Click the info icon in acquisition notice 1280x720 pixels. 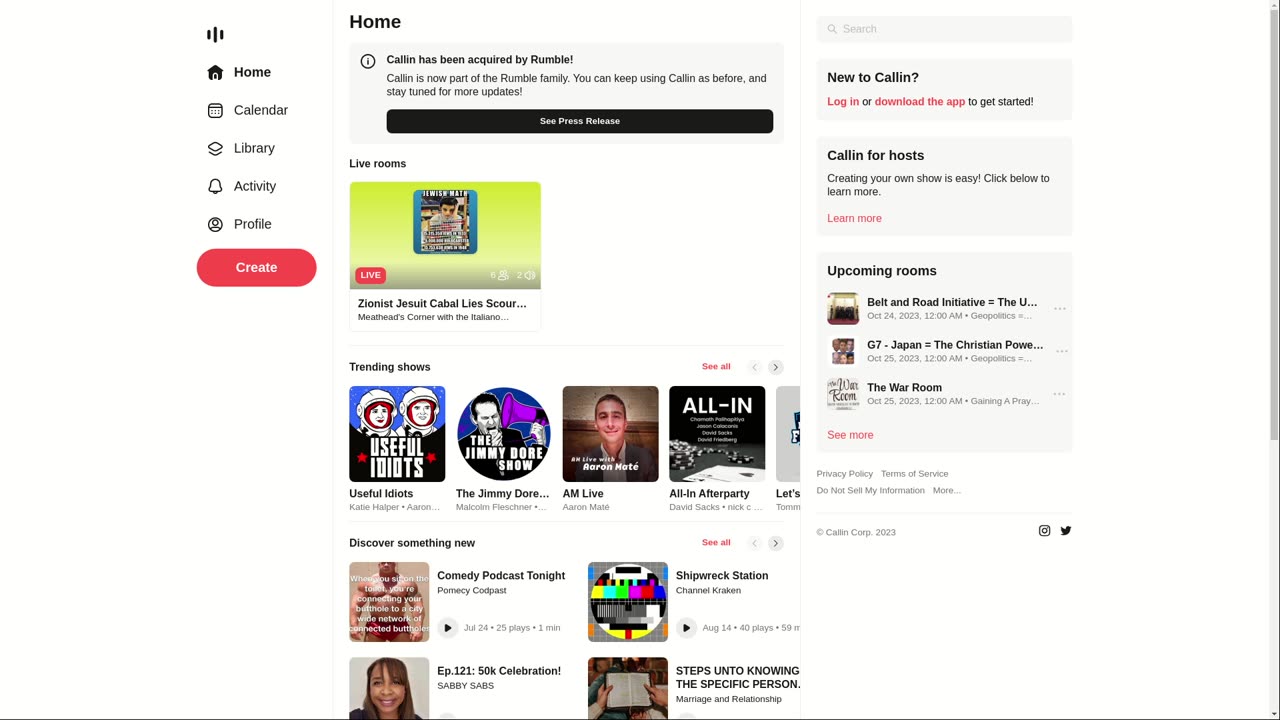click(x=368, y=61)
